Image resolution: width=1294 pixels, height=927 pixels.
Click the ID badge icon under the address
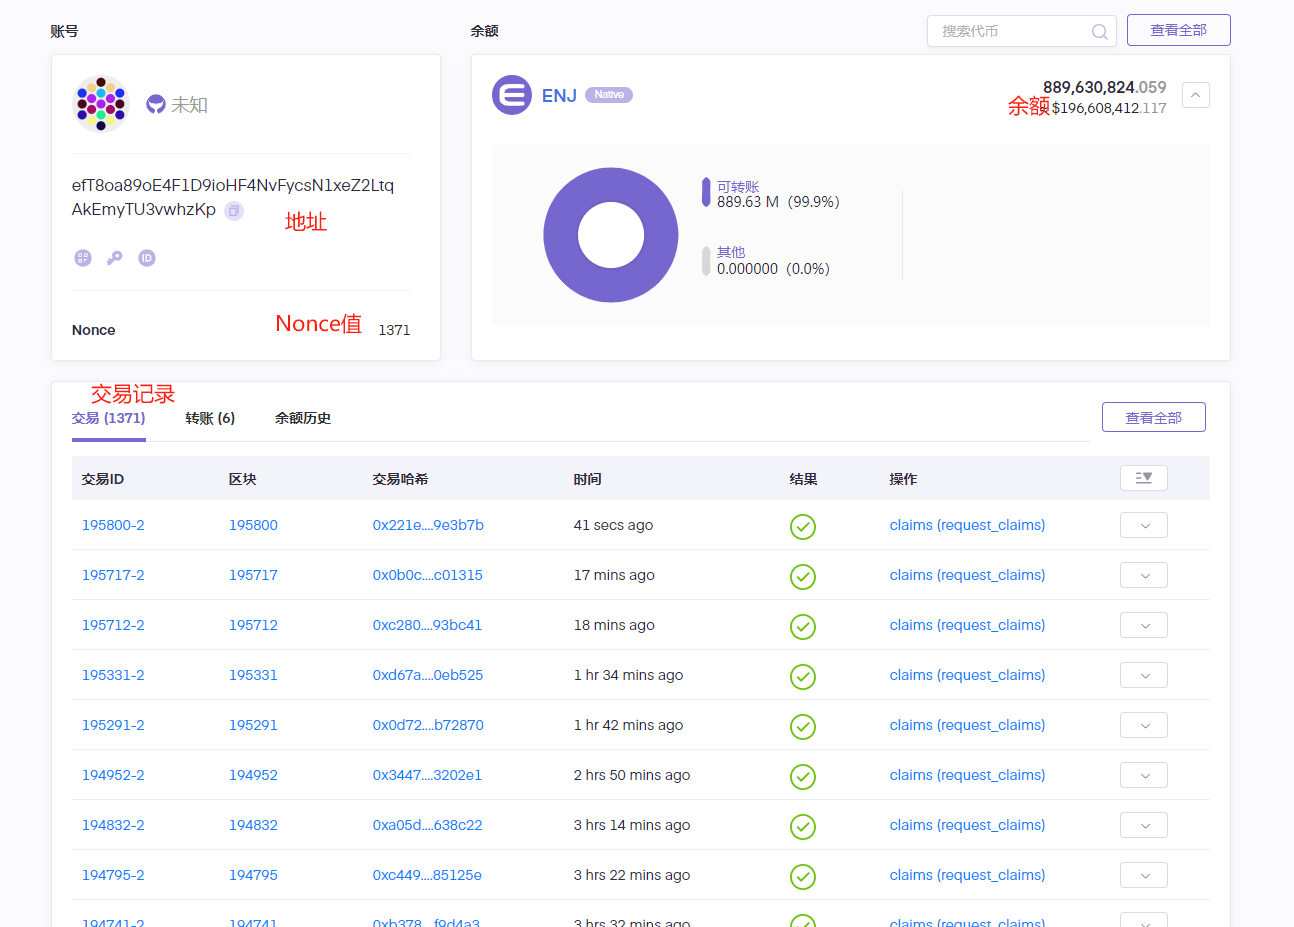(147, 258)
